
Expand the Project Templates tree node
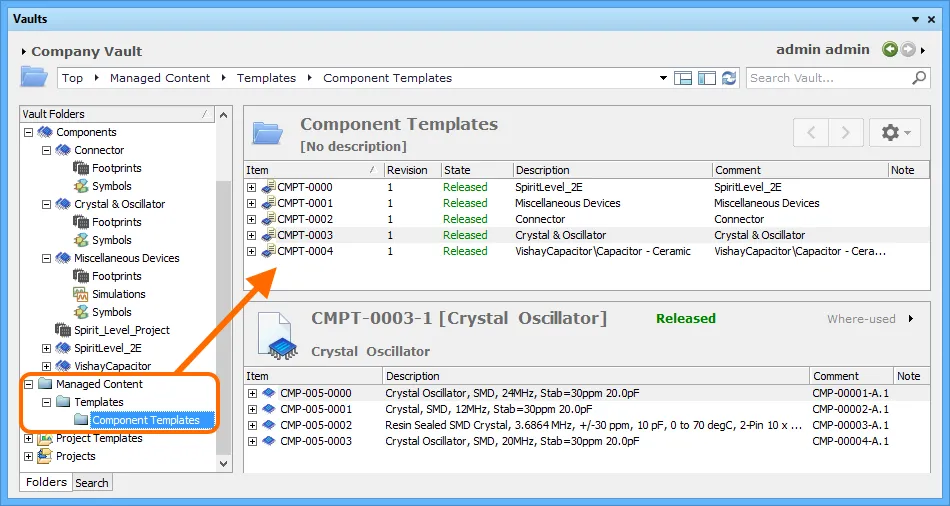pyautogui.click(x=28, y=438)
